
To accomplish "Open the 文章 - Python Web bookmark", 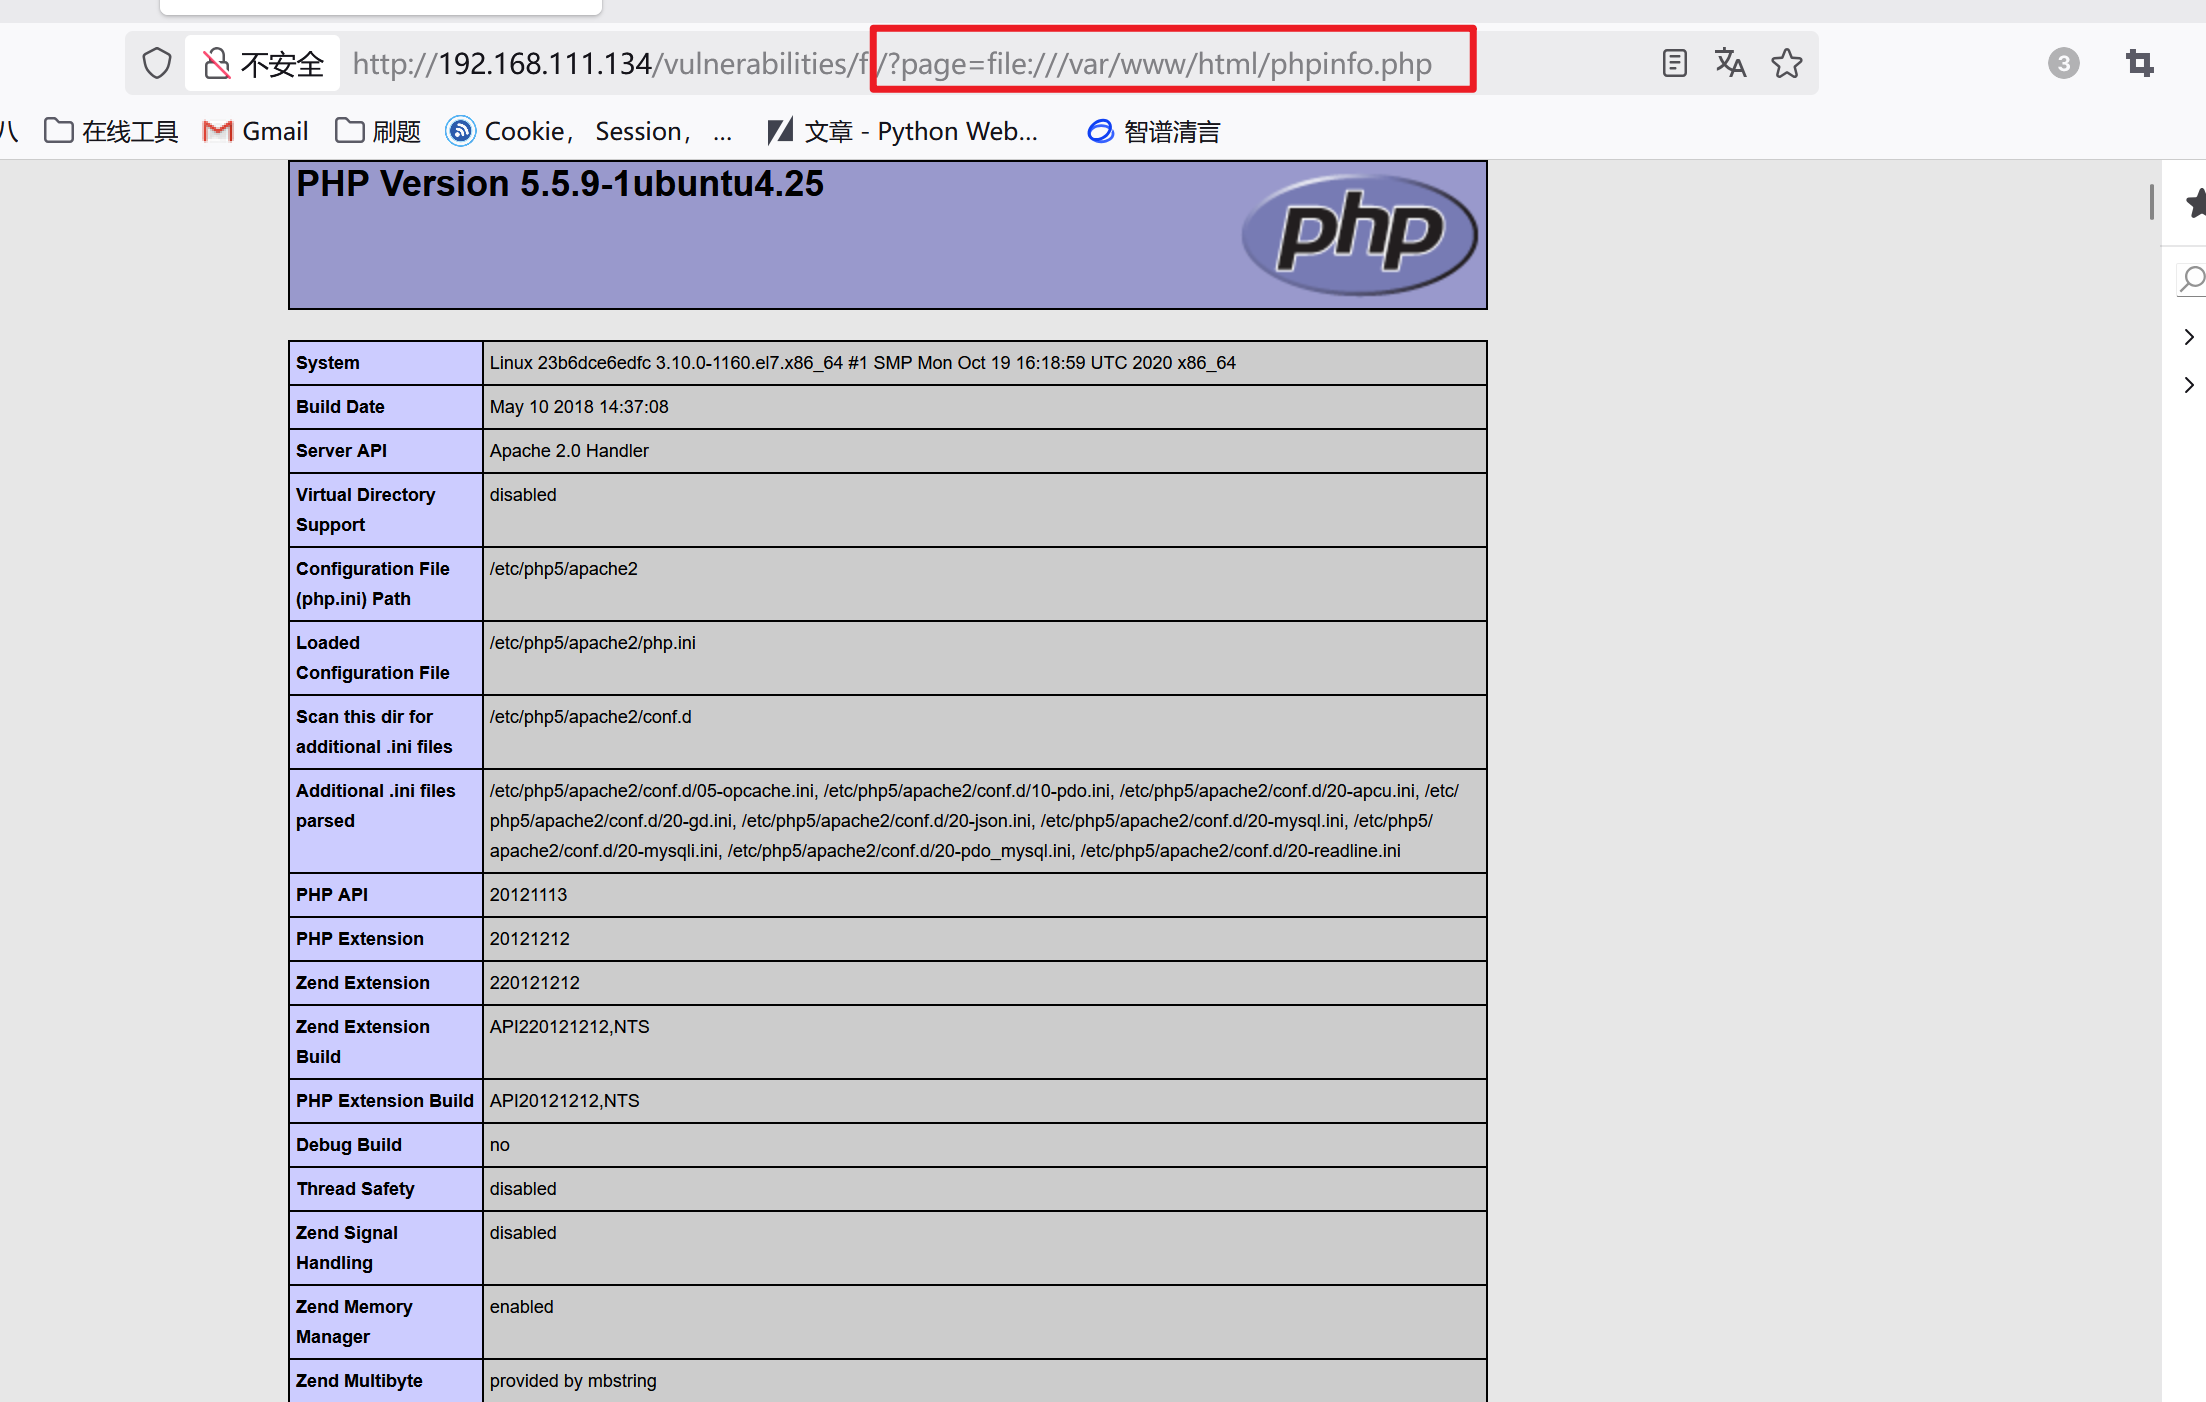I will tap(902, 132).
